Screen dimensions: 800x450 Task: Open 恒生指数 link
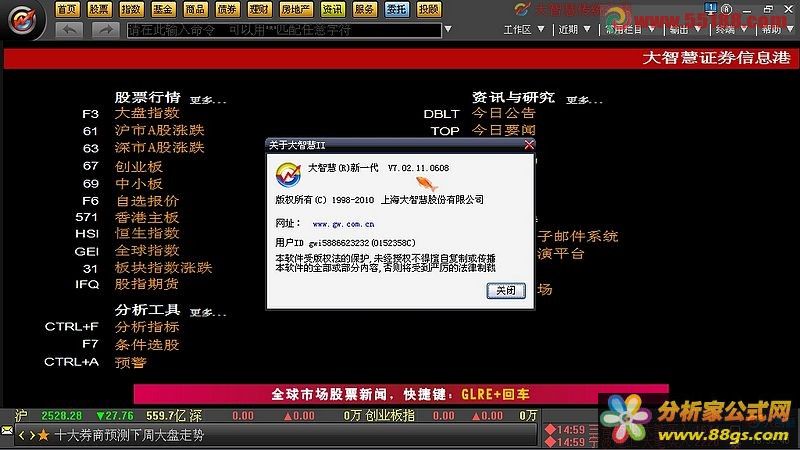(147, 233)
